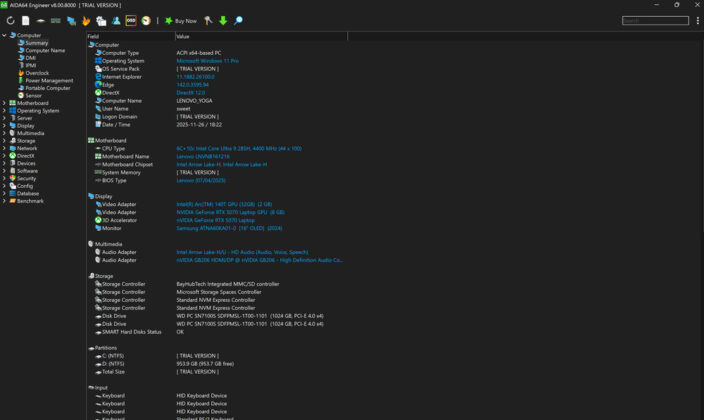Open the Sensor page in sidebar

[33, 96]
